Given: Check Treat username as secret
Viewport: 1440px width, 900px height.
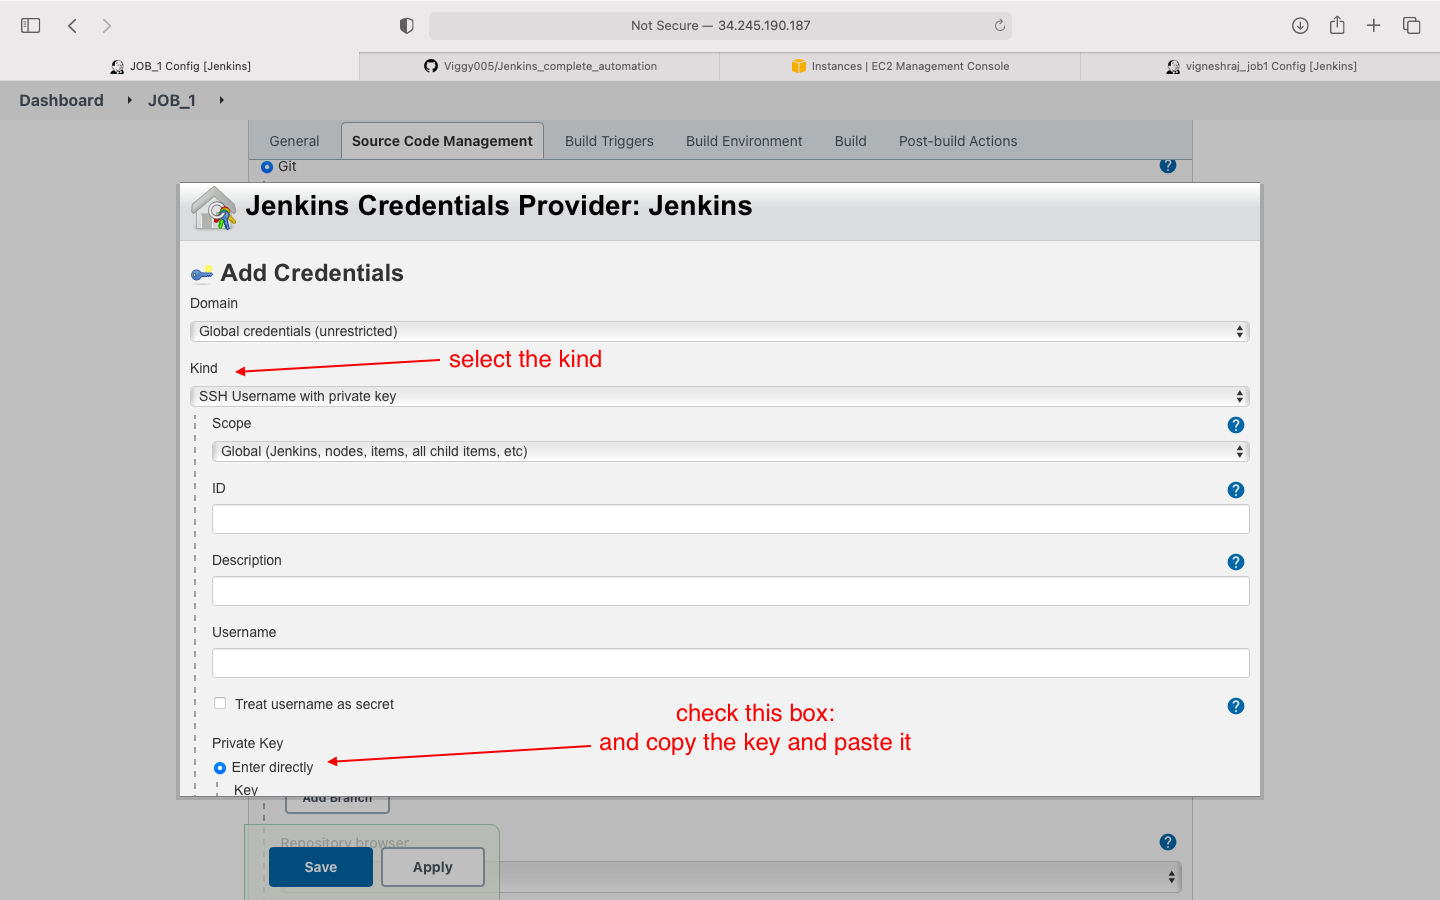Looking at the screenshot, I should click(x=220, y=703).
